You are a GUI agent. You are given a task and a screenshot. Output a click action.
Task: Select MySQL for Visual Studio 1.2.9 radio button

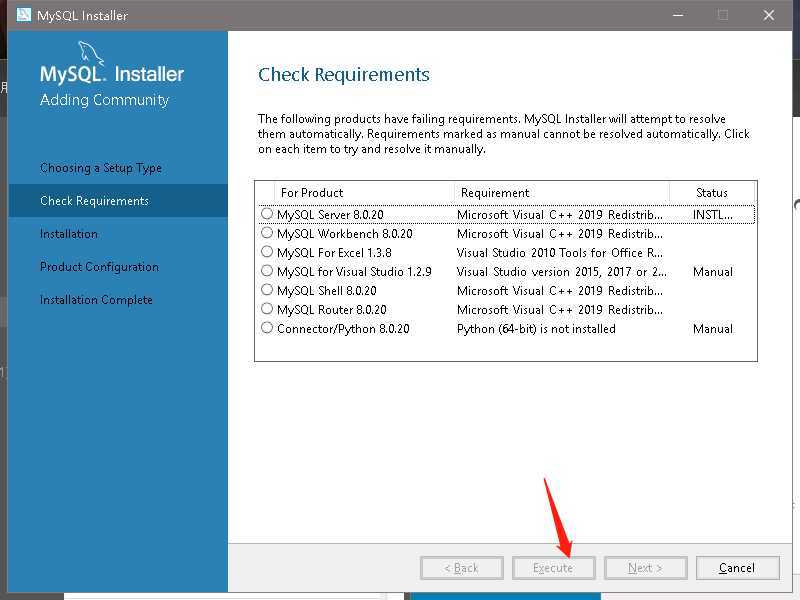267,270
